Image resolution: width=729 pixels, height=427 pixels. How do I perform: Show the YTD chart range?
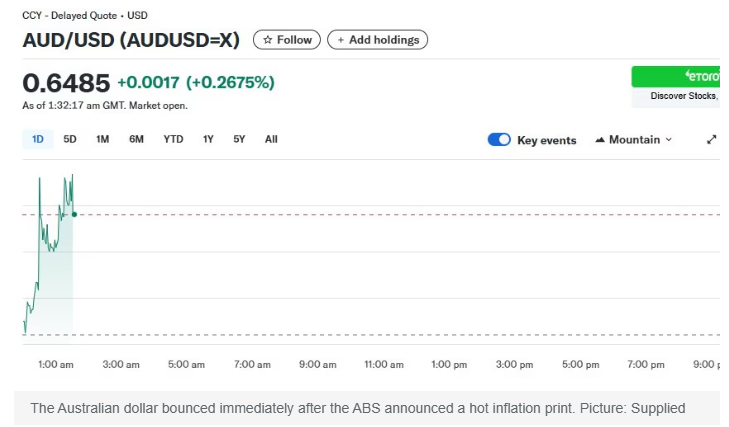point(173,139)
